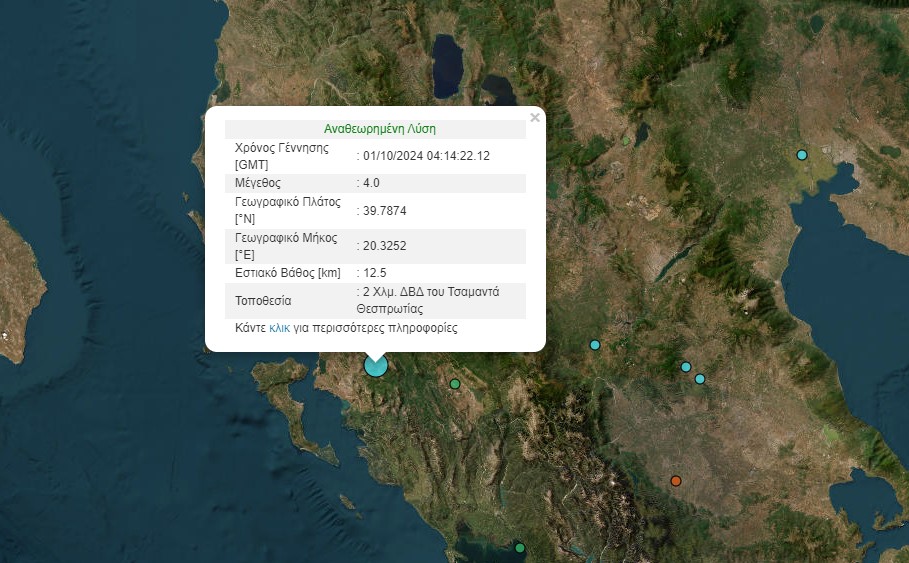Select the cyan marker near the northeastern gulf
The height and width of the screenshot is (563, 909).
pos(802,155)
